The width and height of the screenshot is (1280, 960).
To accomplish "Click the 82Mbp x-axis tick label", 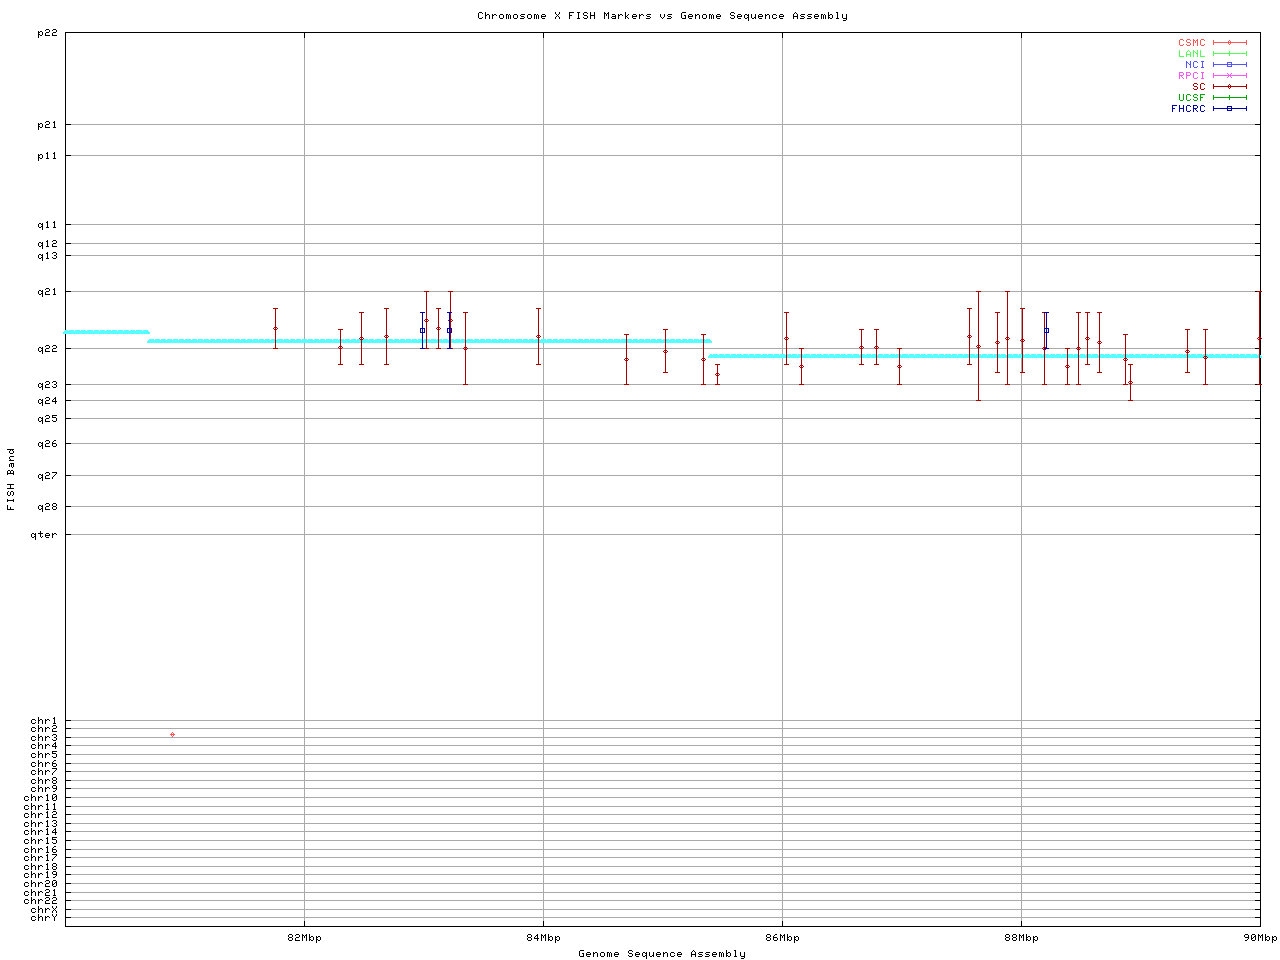I will [x=304, y=938].
